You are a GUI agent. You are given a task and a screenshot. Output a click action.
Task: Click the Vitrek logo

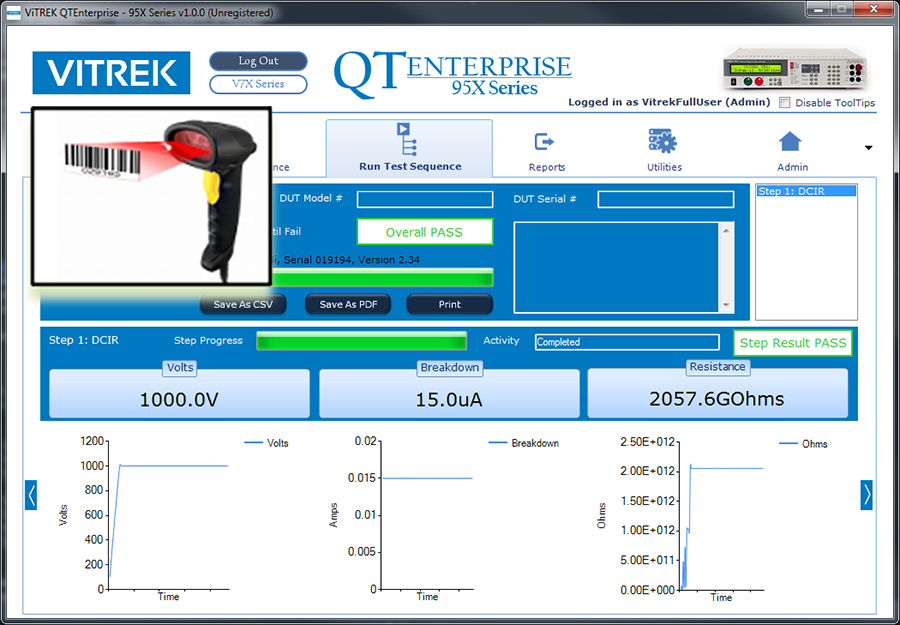(110, 73)
